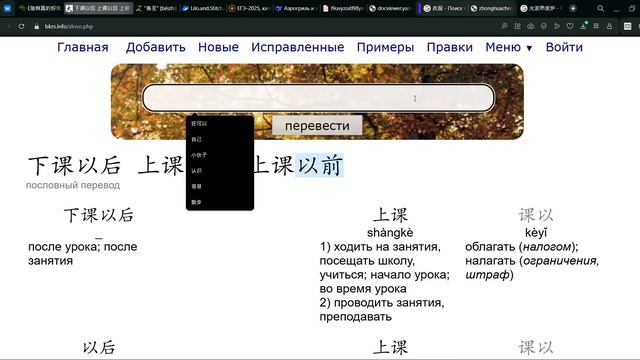Click the upper gray 课以 entry heading

[536, 215]
